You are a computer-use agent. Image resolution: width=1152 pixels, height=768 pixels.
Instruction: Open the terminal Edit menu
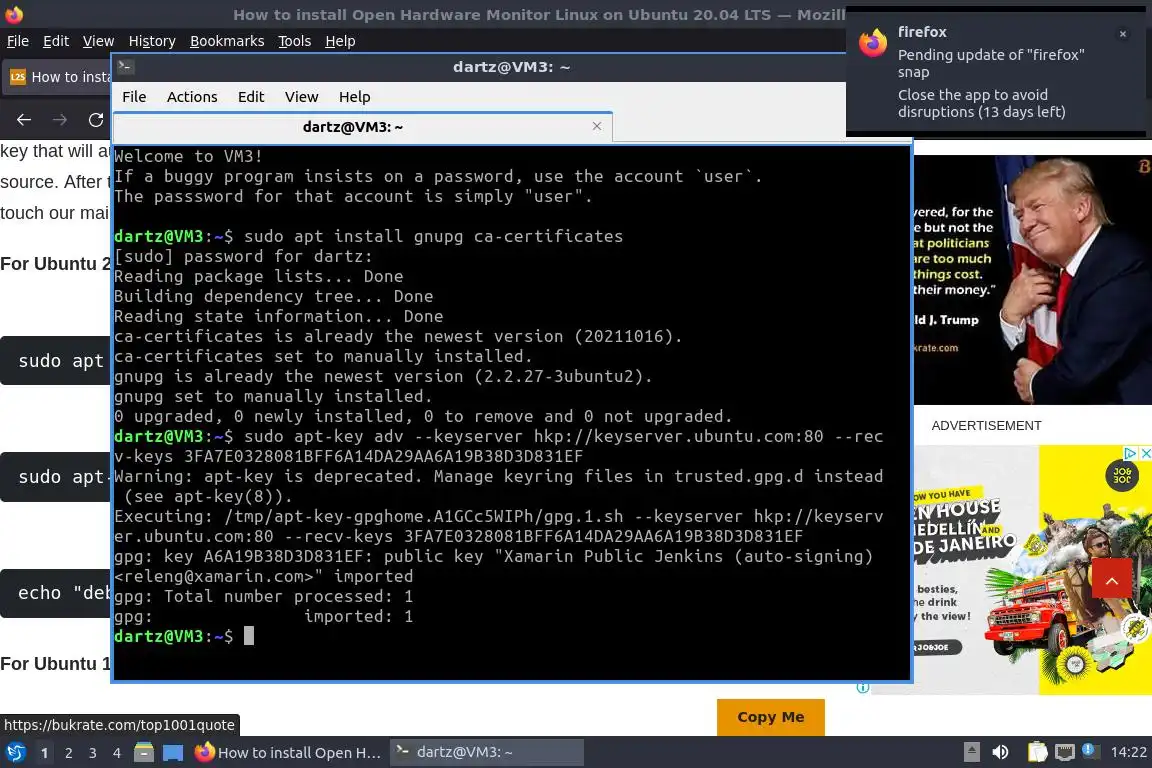click(251, 97)
